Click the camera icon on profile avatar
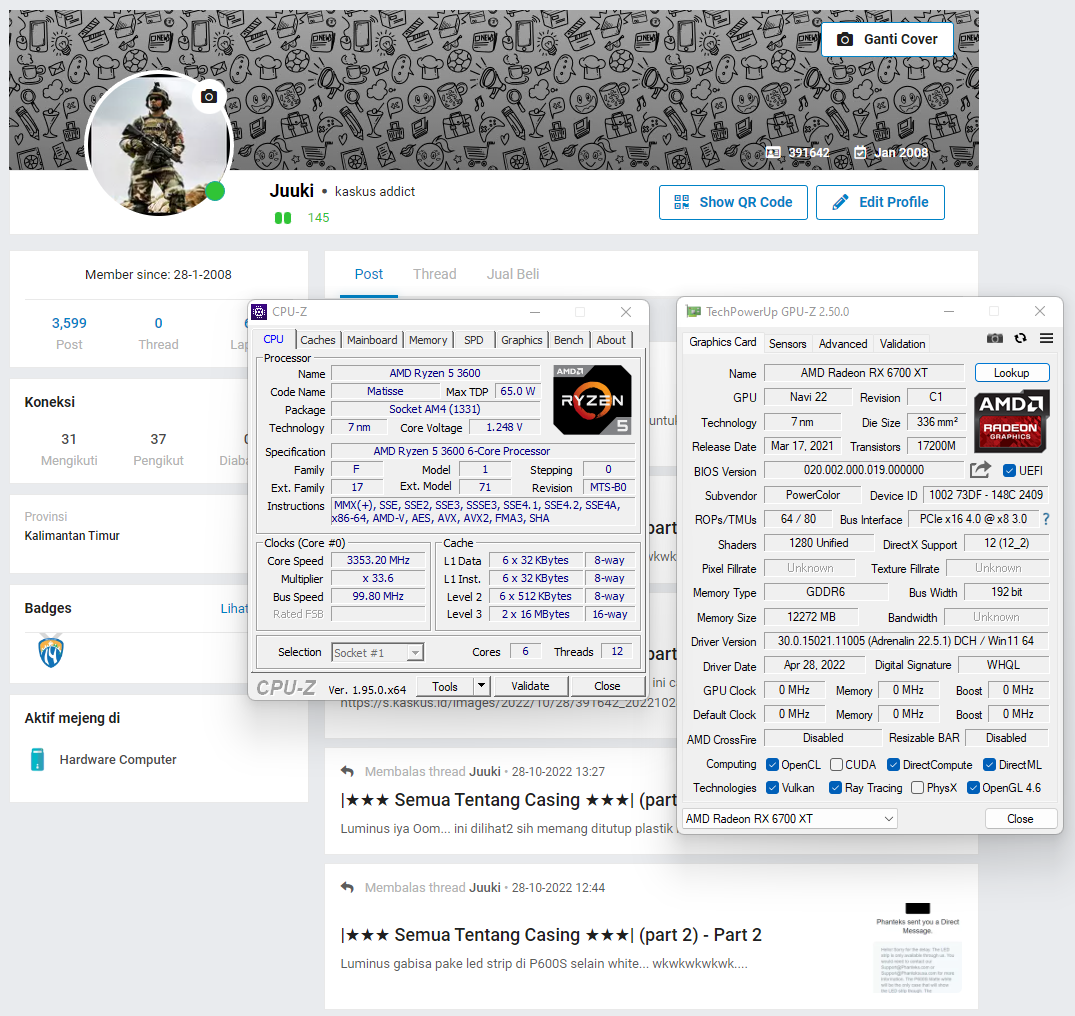The width and height of the screenshot is (1075, 1016). click(x=208, y=96)
